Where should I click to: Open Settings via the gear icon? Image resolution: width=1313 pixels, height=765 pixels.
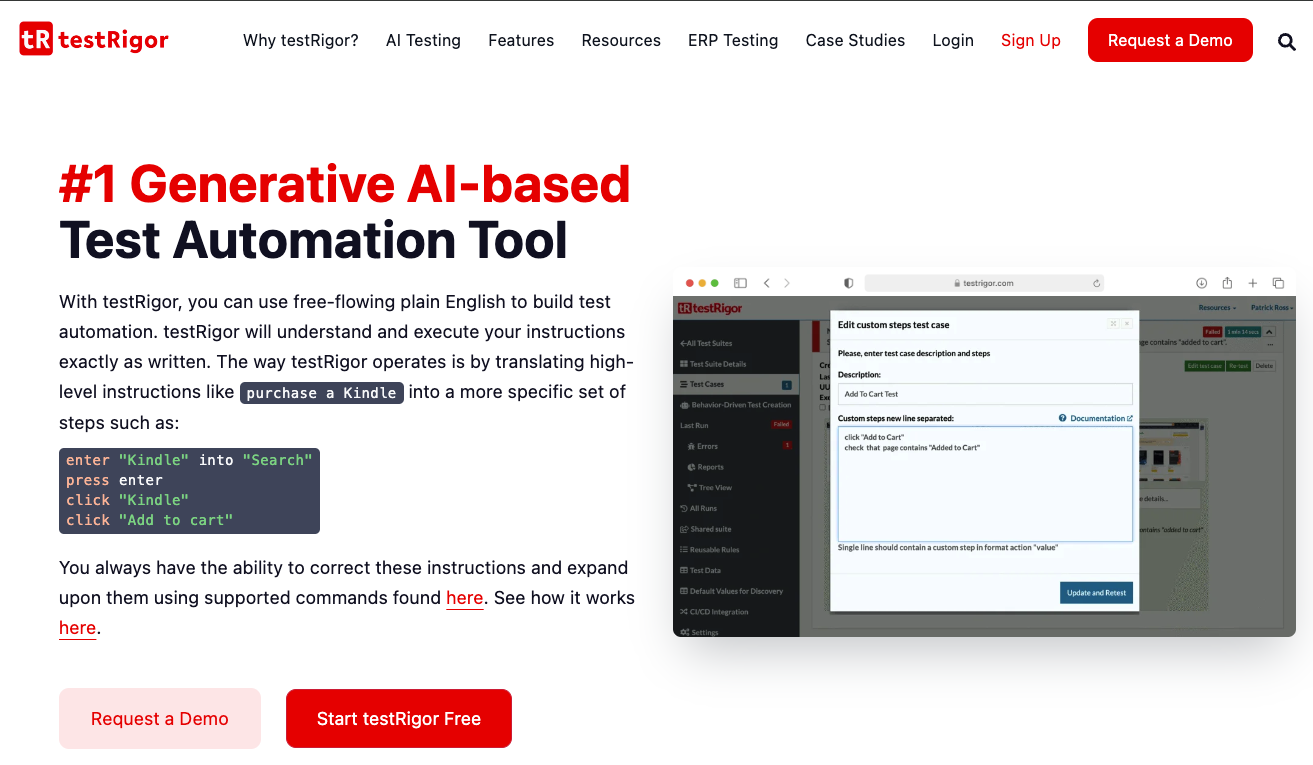point(686,632)
